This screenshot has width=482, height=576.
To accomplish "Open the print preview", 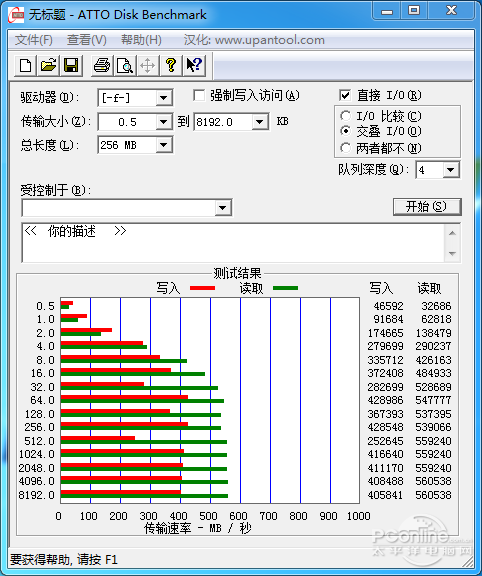I will [125, 66].
